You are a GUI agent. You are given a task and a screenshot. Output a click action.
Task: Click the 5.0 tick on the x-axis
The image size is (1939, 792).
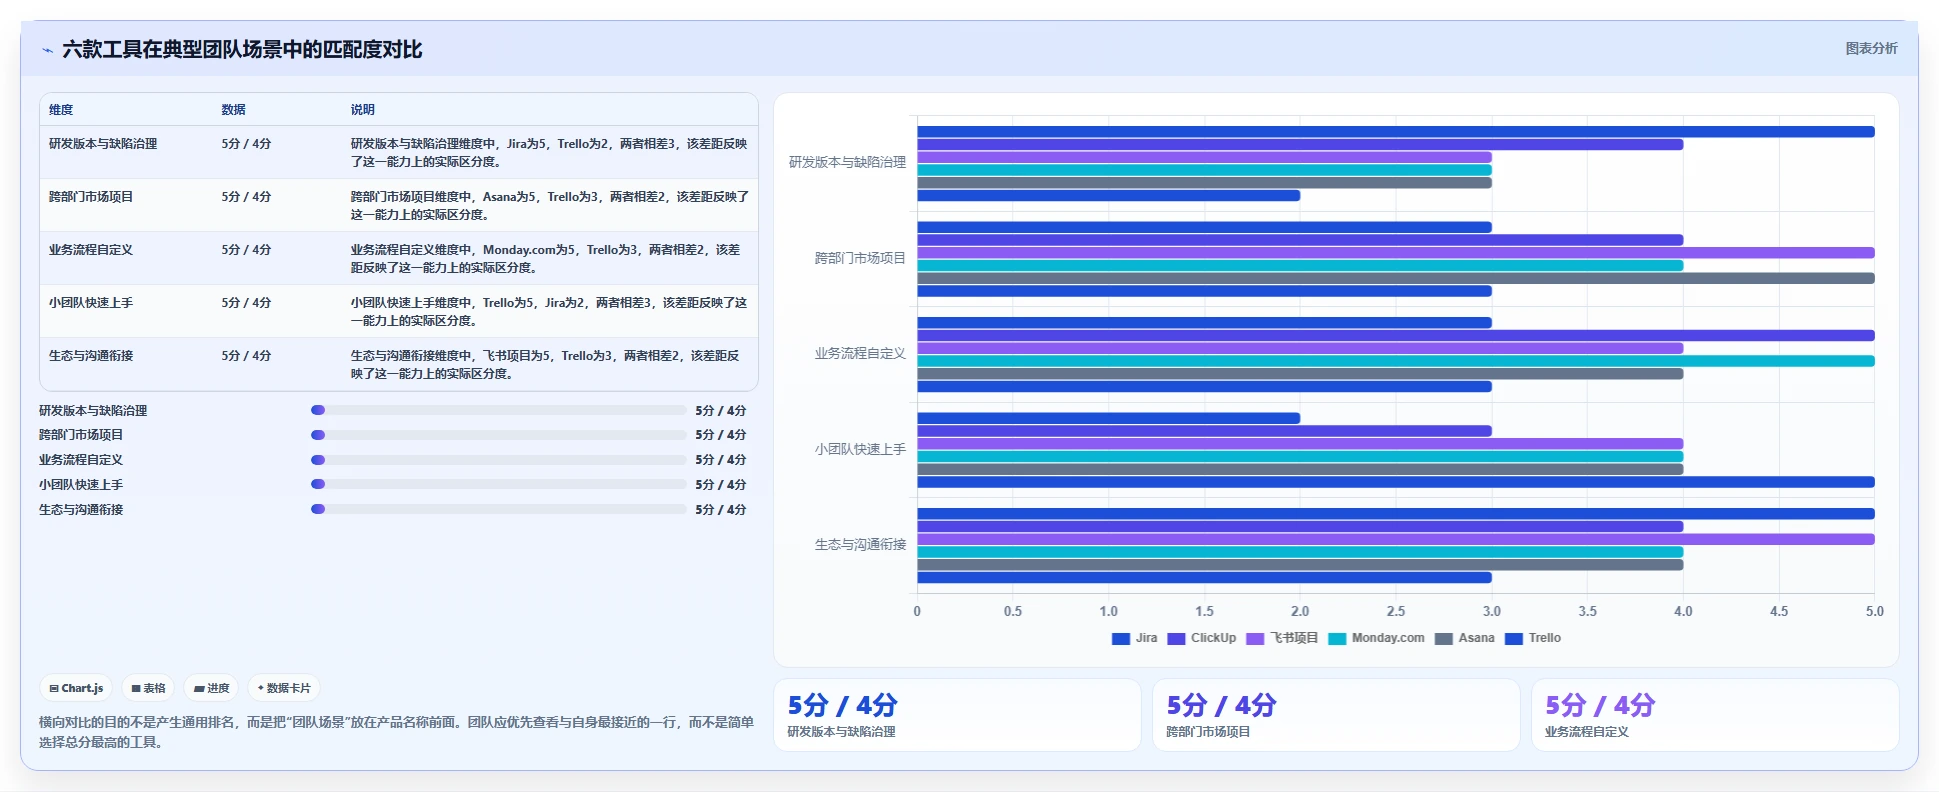click(1874, 611)
